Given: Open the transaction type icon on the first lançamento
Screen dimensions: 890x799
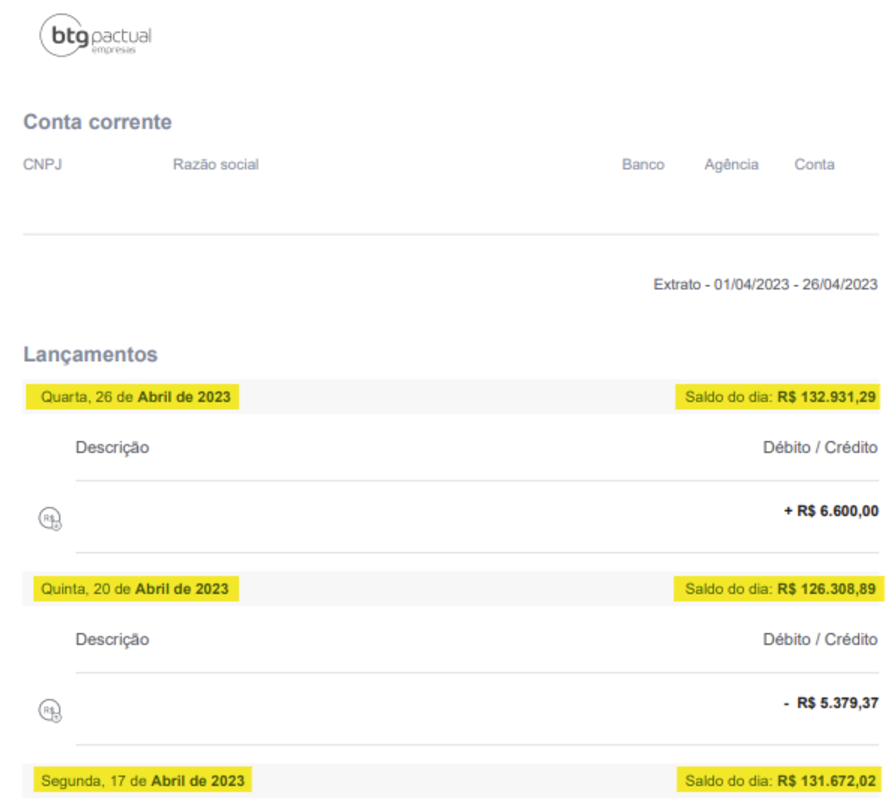Looking at the screenshot, I should point(51,518).
